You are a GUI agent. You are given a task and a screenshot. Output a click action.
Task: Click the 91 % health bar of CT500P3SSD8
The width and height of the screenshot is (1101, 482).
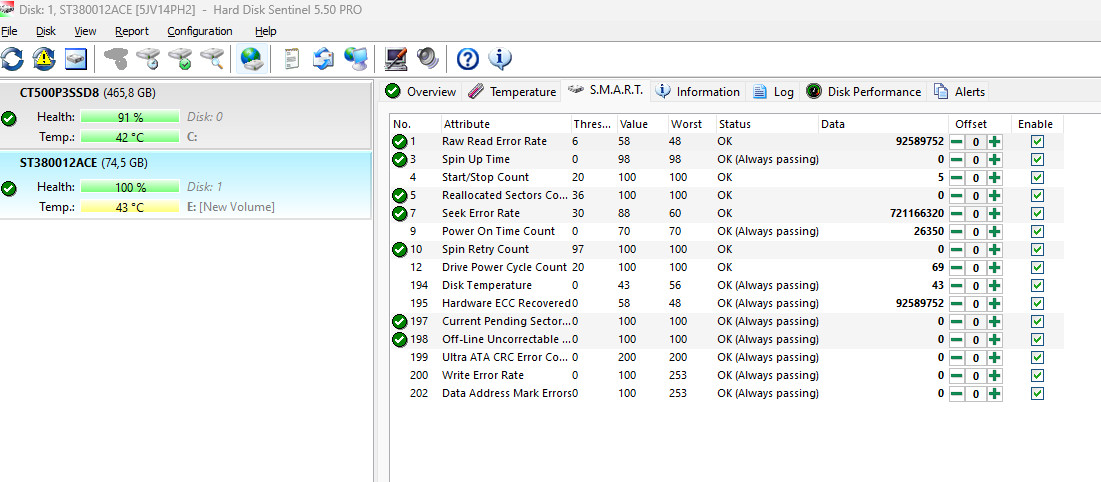(130, 117)
